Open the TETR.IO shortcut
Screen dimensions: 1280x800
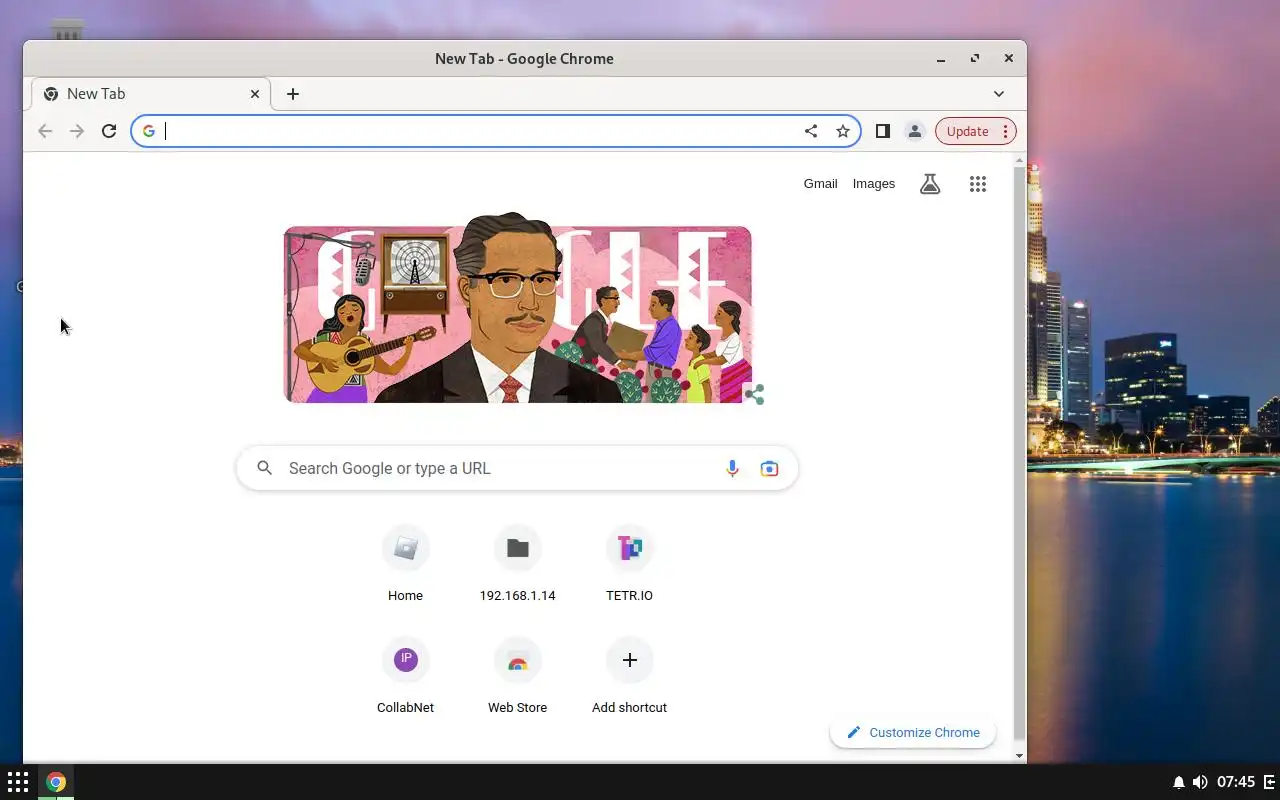(x=629, y=565)
